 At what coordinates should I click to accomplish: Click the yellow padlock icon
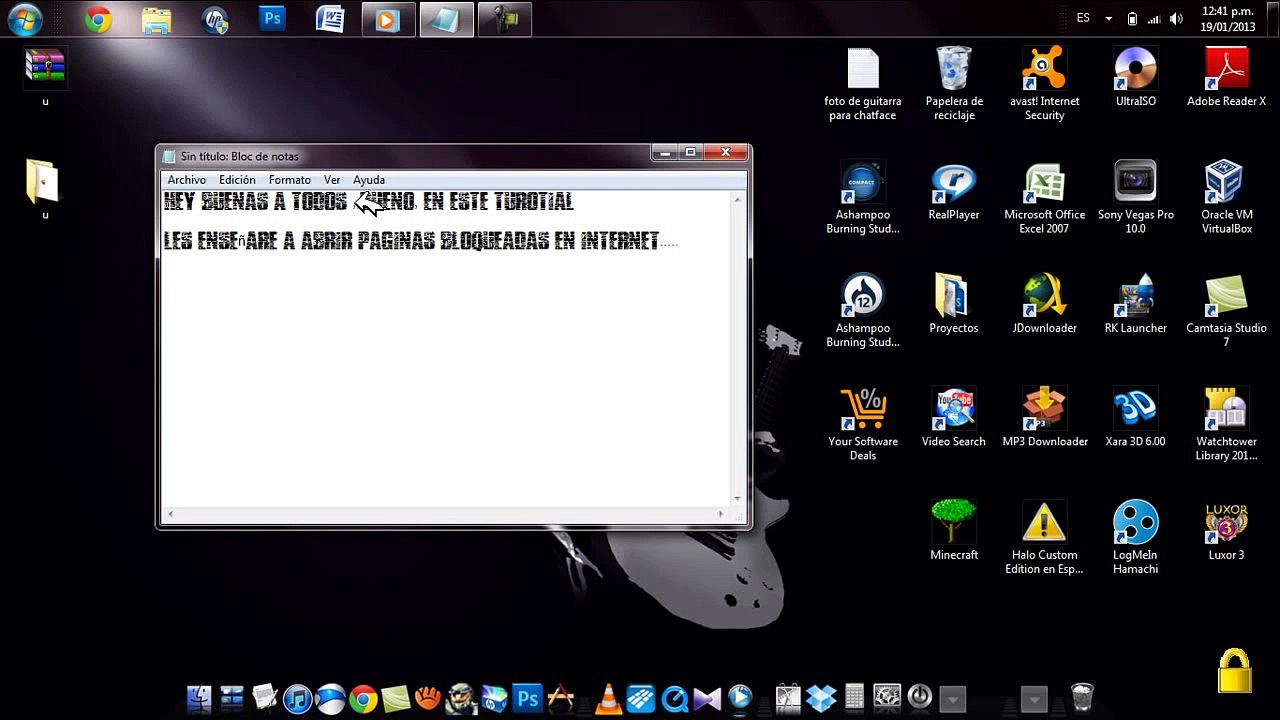point(1234,671)
